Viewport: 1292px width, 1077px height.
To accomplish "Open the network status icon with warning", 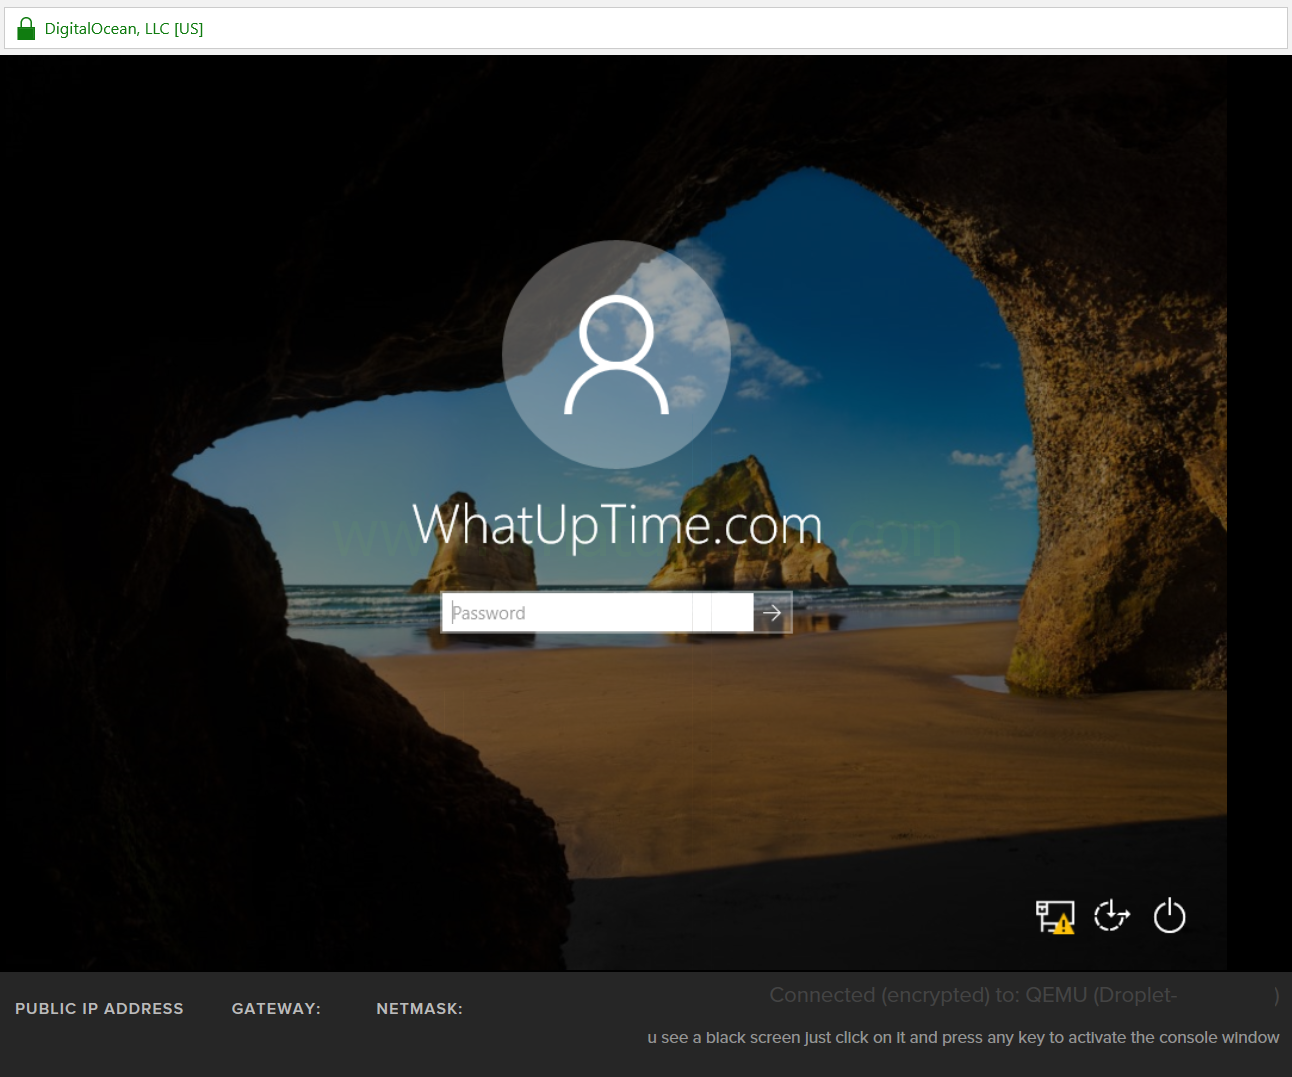I will (x=1055, y=916).
